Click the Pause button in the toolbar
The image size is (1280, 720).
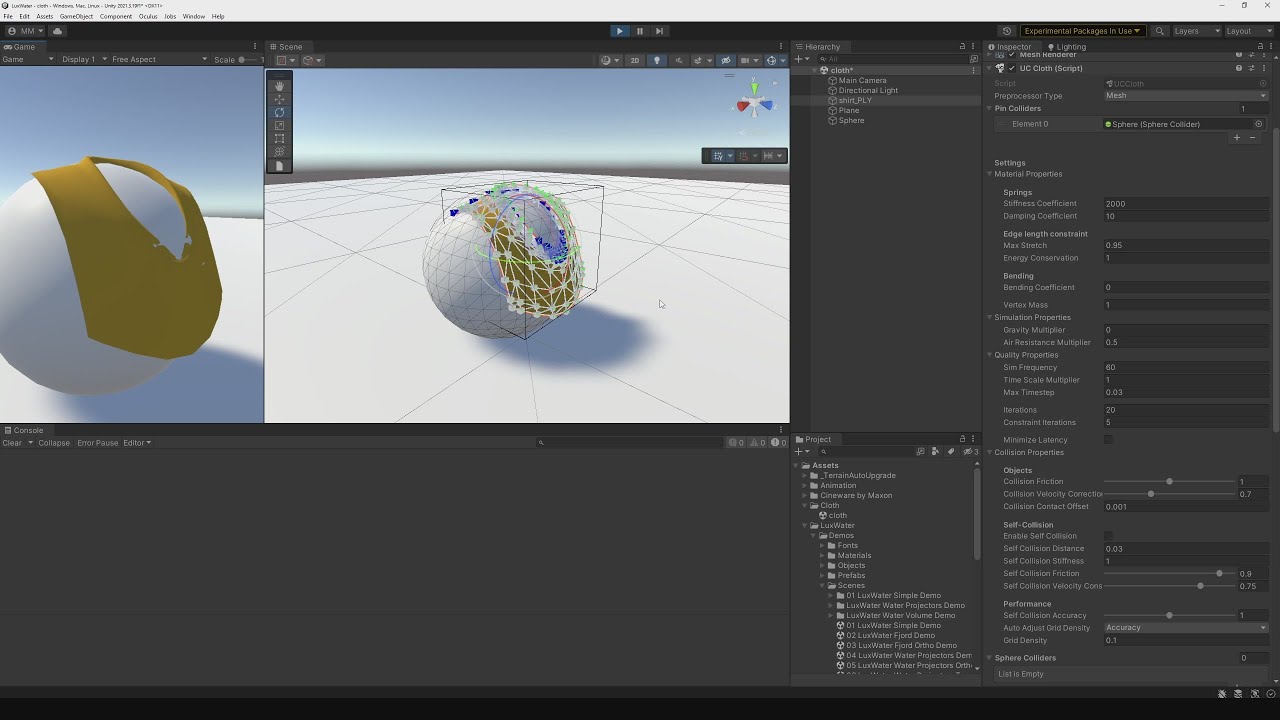[640, 31]
